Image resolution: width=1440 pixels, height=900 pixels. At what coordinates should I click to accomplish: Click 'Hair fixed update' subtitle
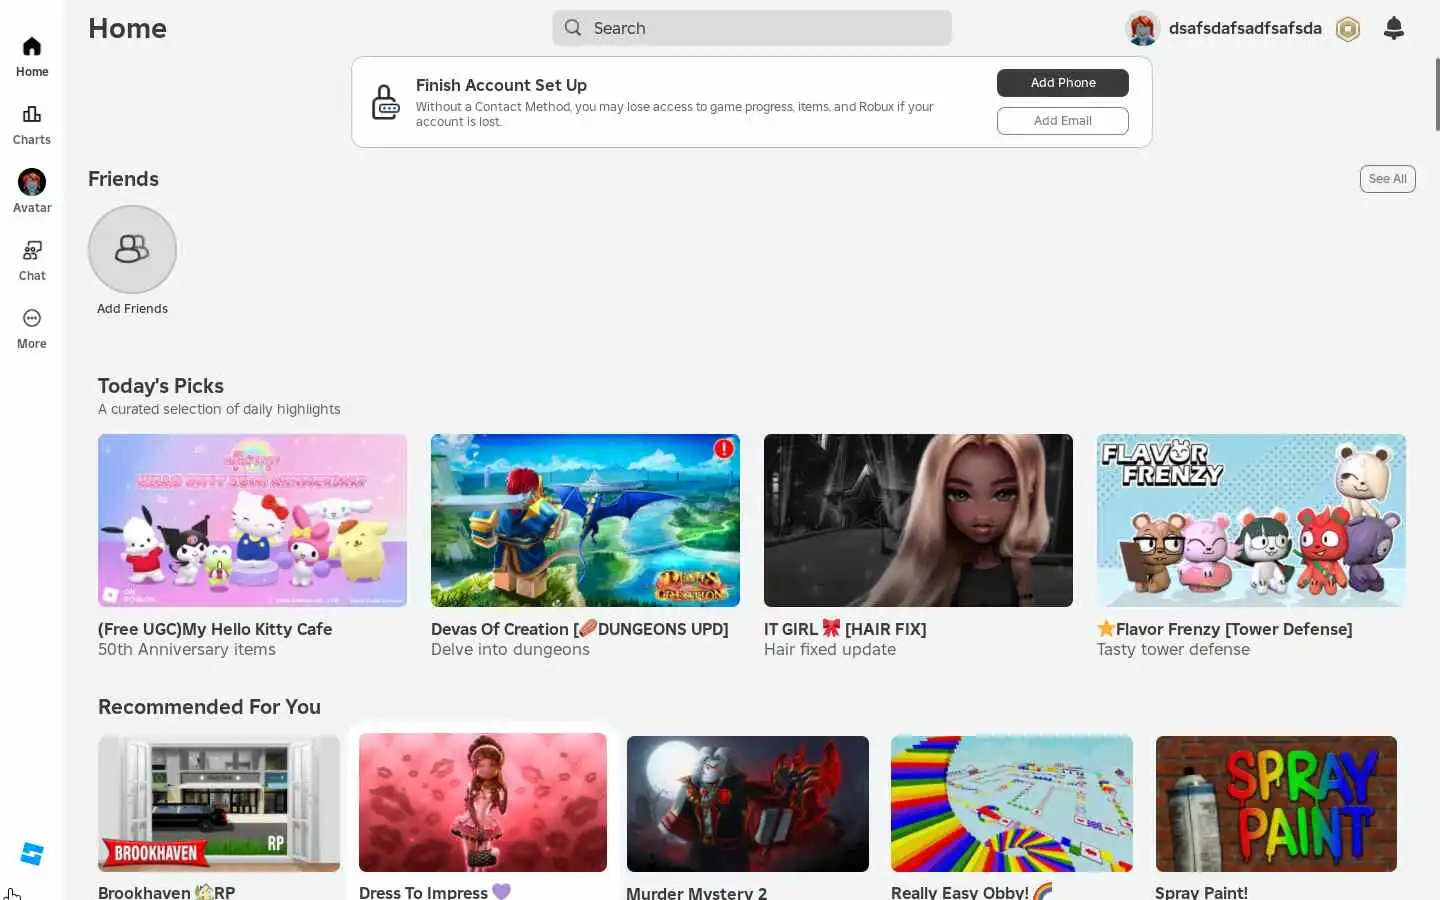[x=830, y=650]
